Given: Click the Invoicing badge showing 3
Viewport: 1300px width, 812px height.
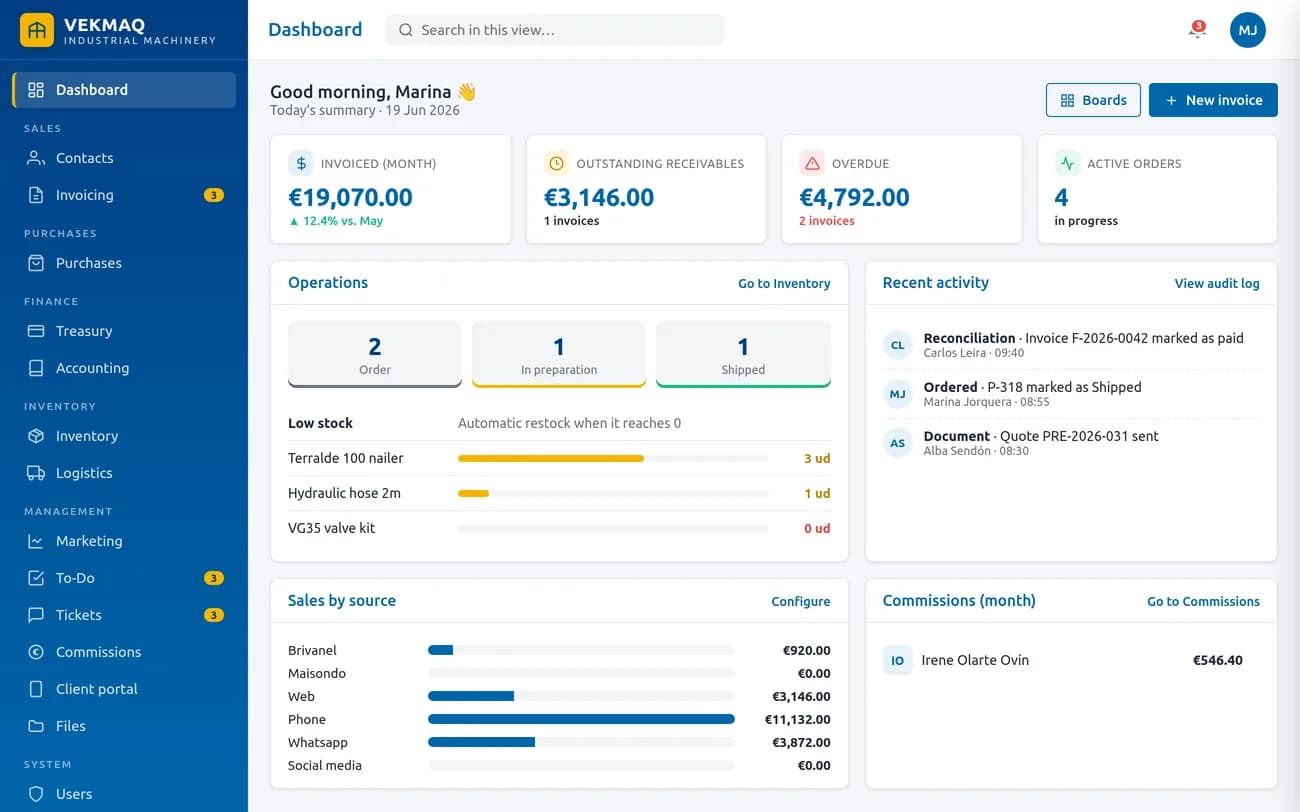Looking at the screenshot, I should (x=213, y=195).
